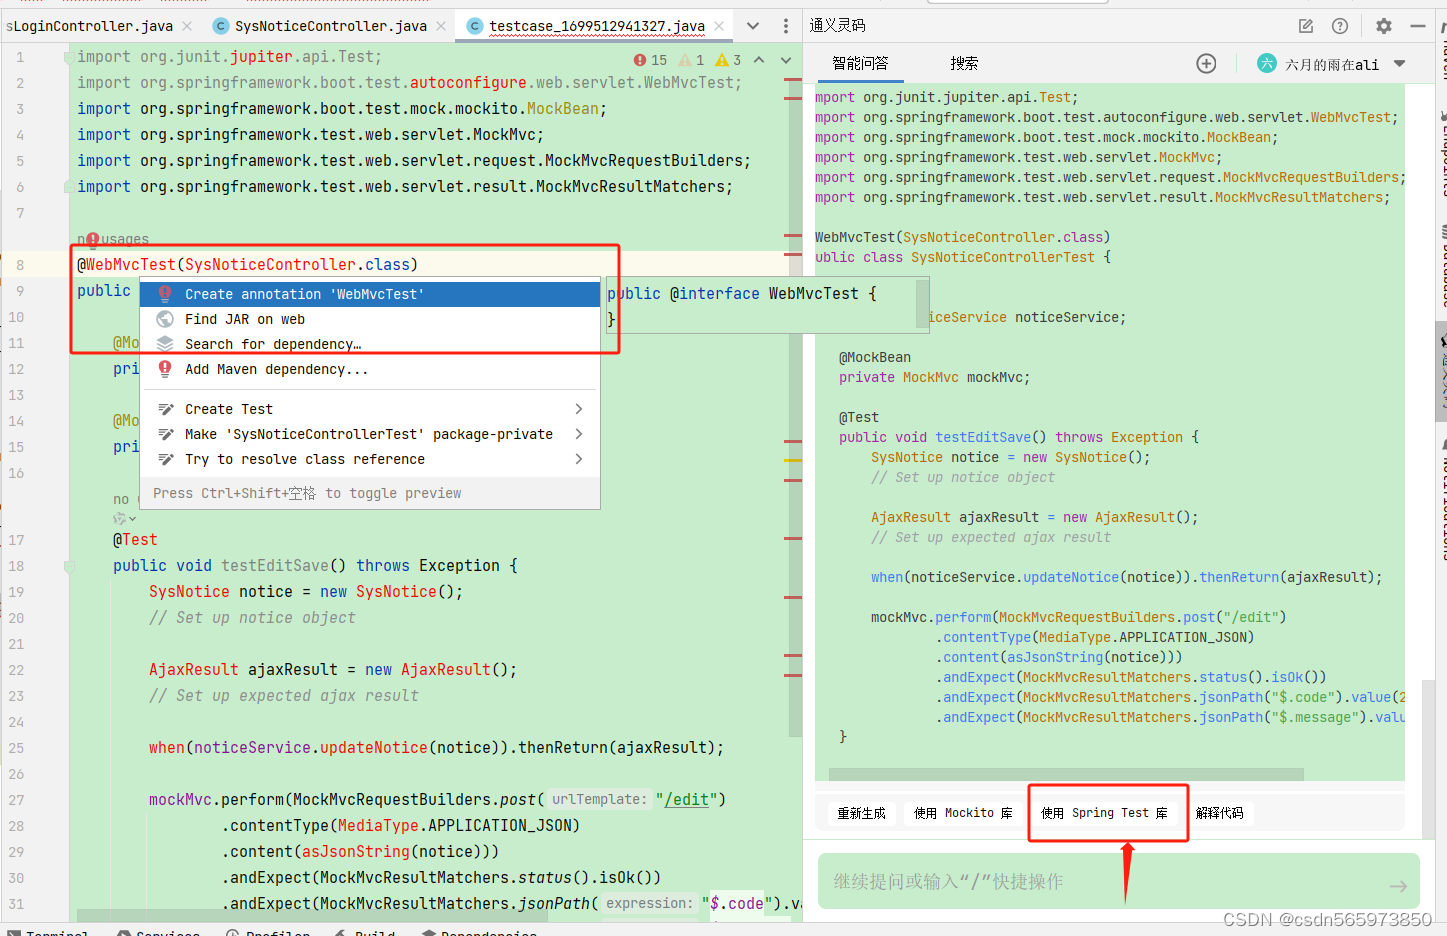Click the 解释代码 button

coord(1219,813)
